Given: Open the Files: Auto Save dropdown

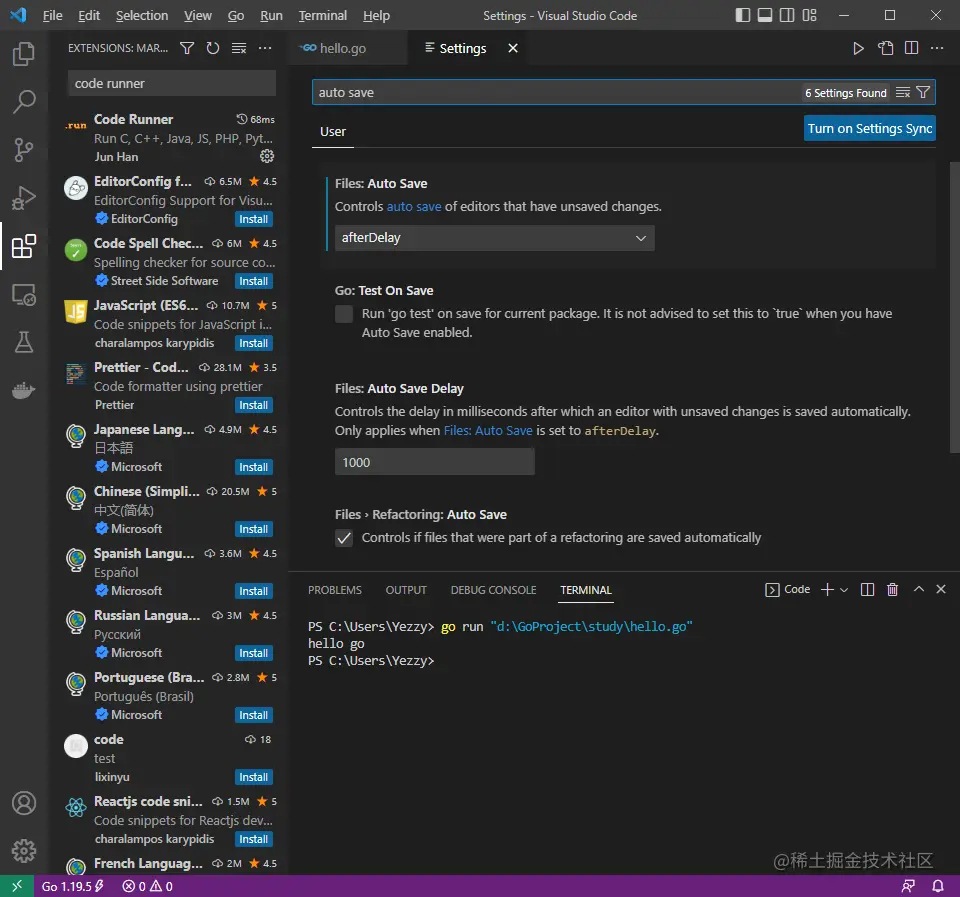Looking at the screenshot, I should (495, 238).
